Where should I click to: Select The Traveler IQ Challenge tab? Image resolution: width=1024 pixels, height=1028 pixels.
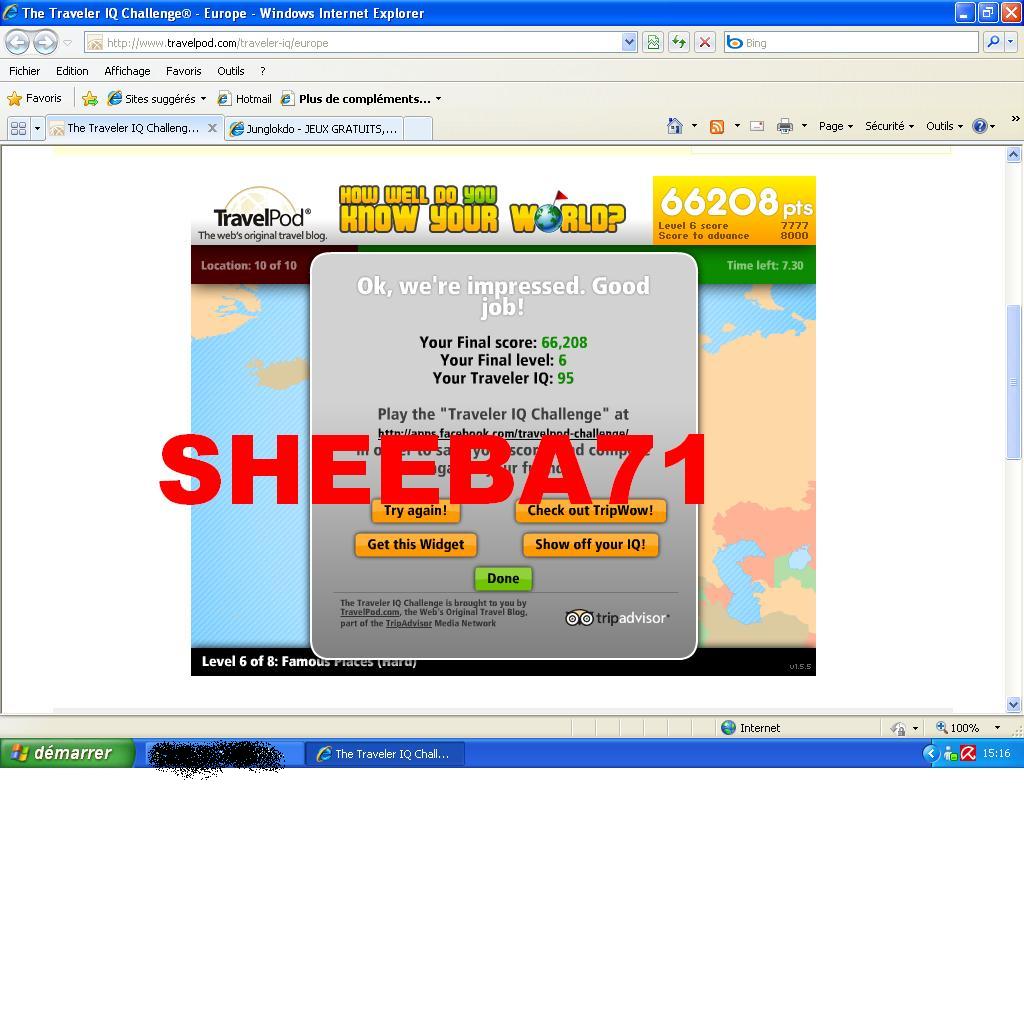(133, 128)
